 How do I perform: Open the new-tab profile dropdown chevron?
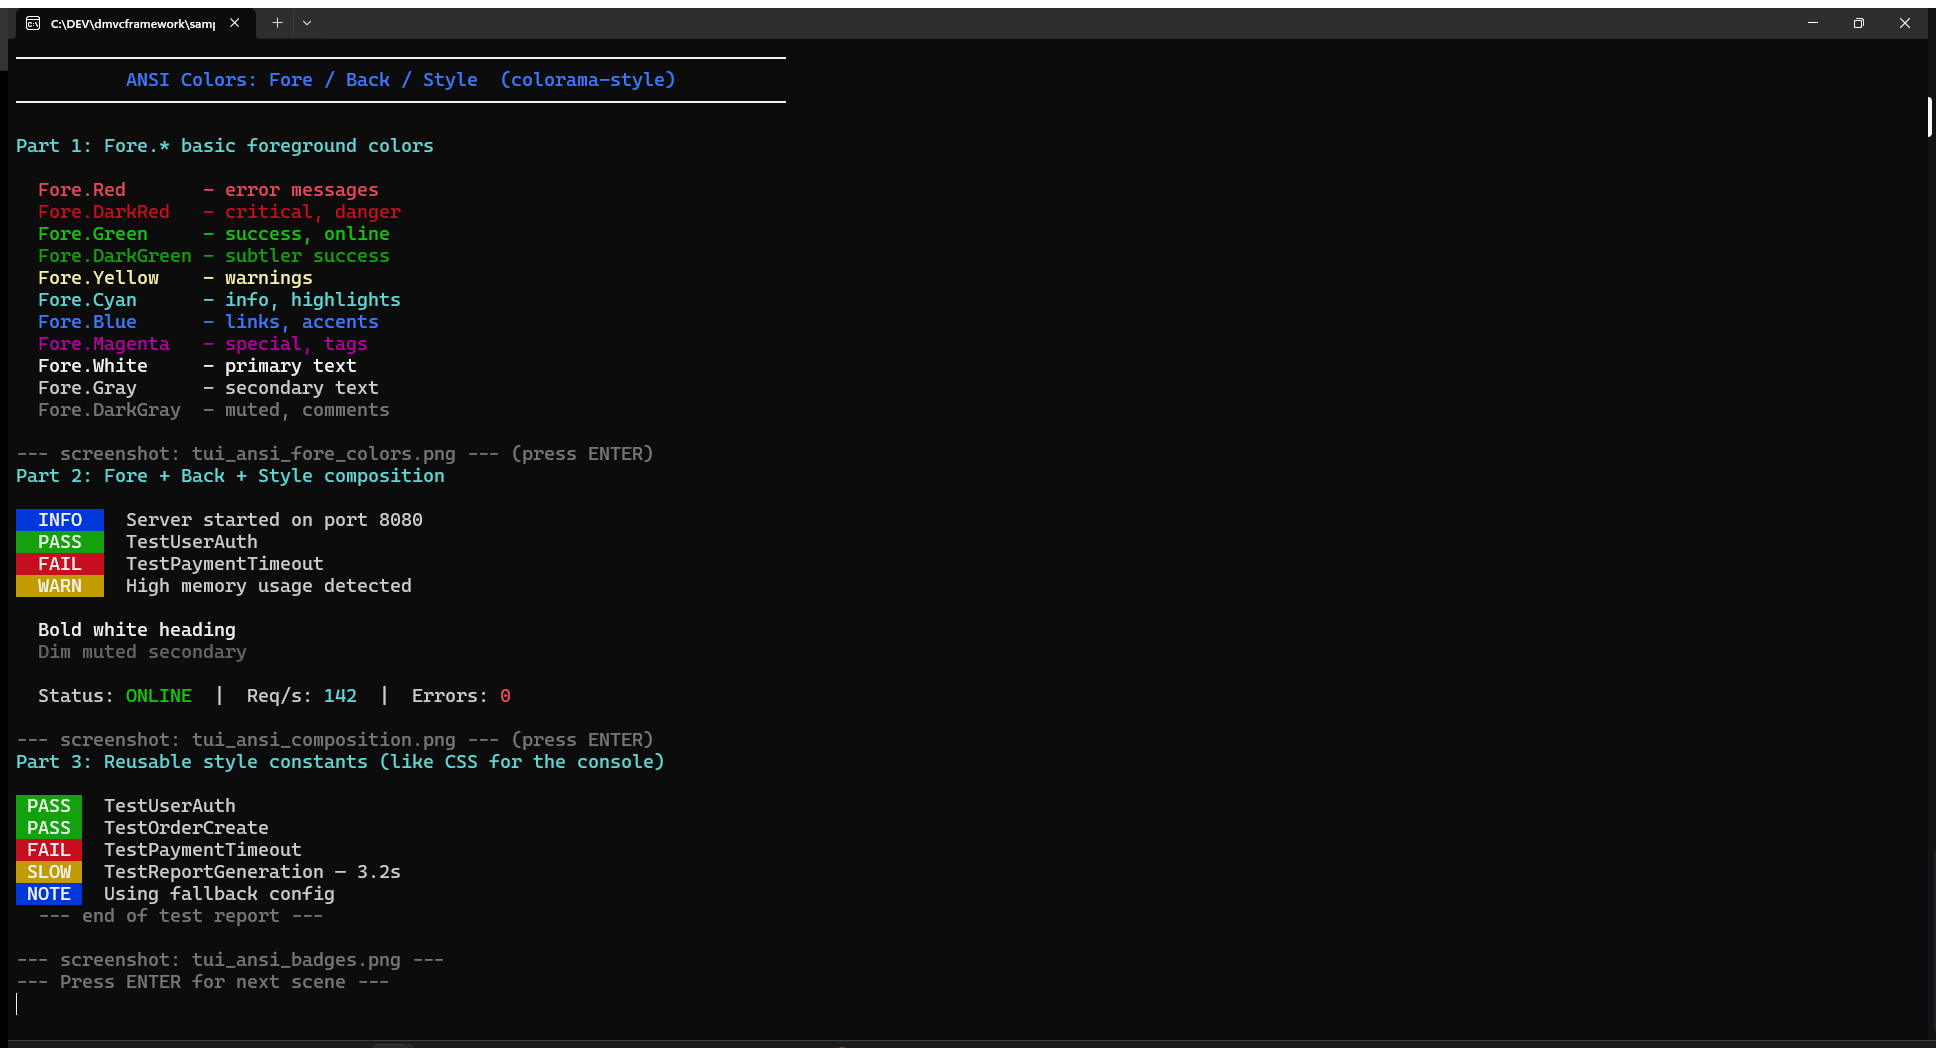(x=307, y=23)
